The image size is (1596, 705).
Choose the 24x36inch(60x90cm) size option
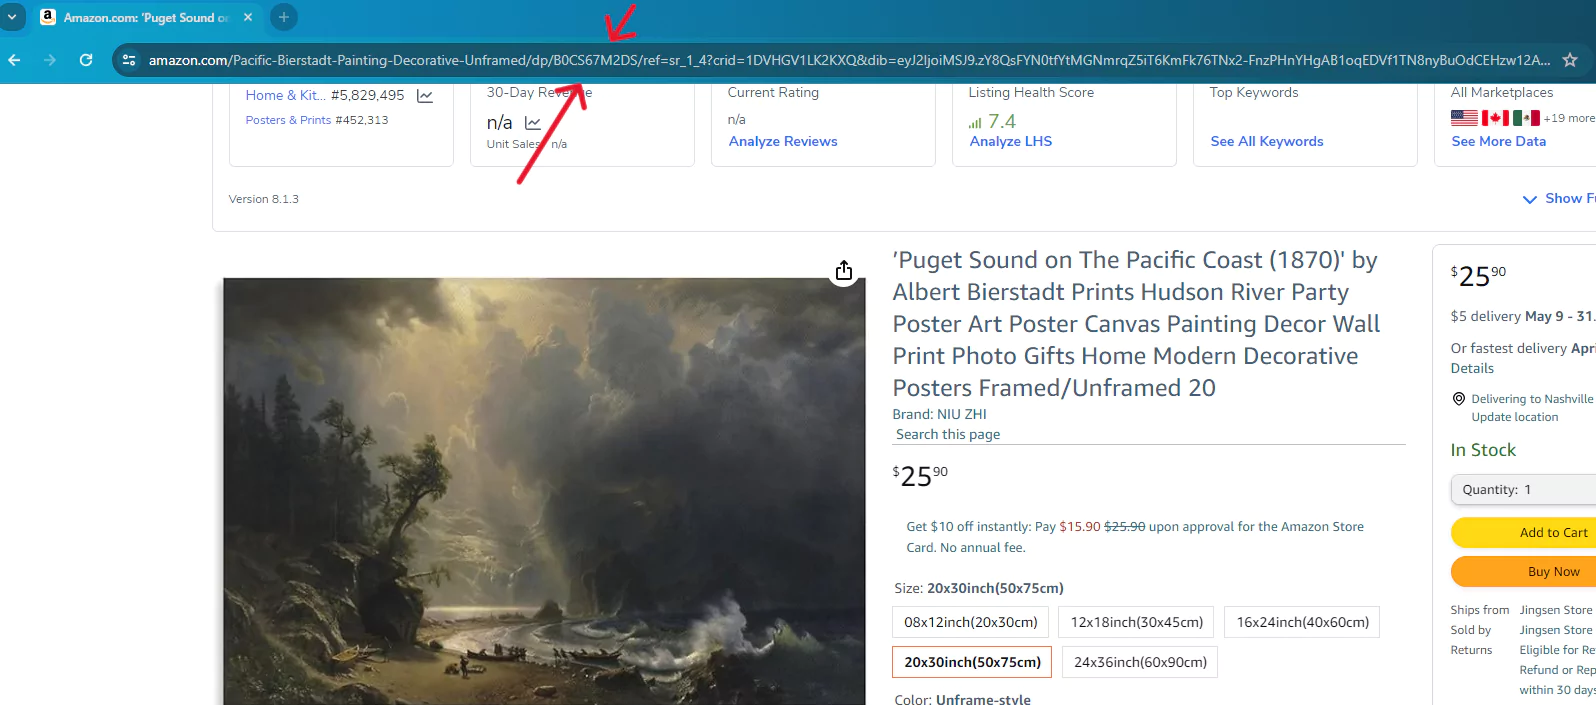tap(1140, 662)
